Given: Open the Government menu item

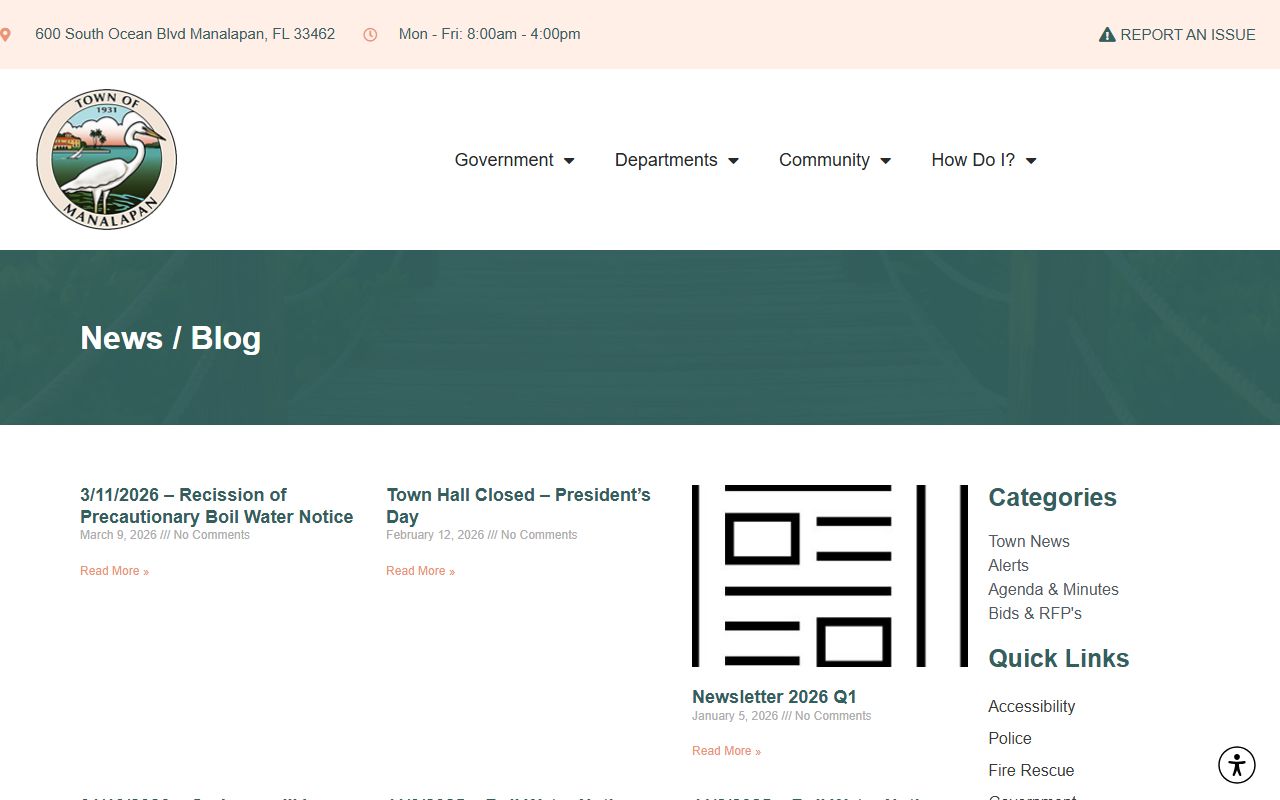Looking at the screenshot, I should (504, 160).
